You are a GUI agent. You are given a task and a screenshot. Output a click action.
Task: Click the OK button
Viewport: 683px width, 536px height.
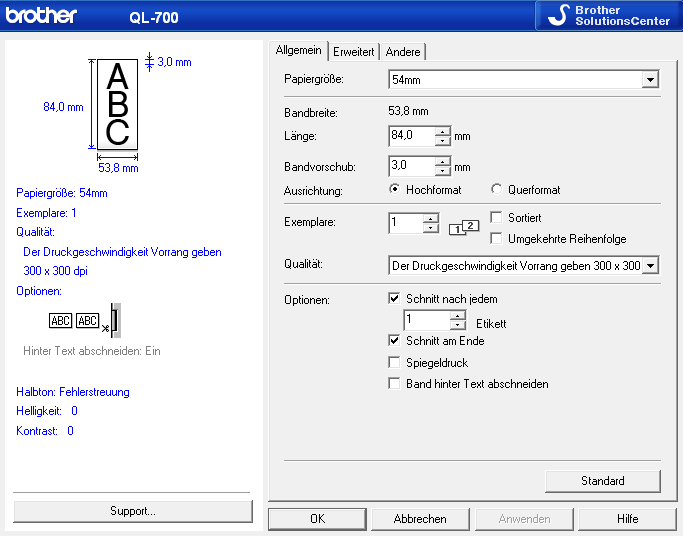click(317, 519)
